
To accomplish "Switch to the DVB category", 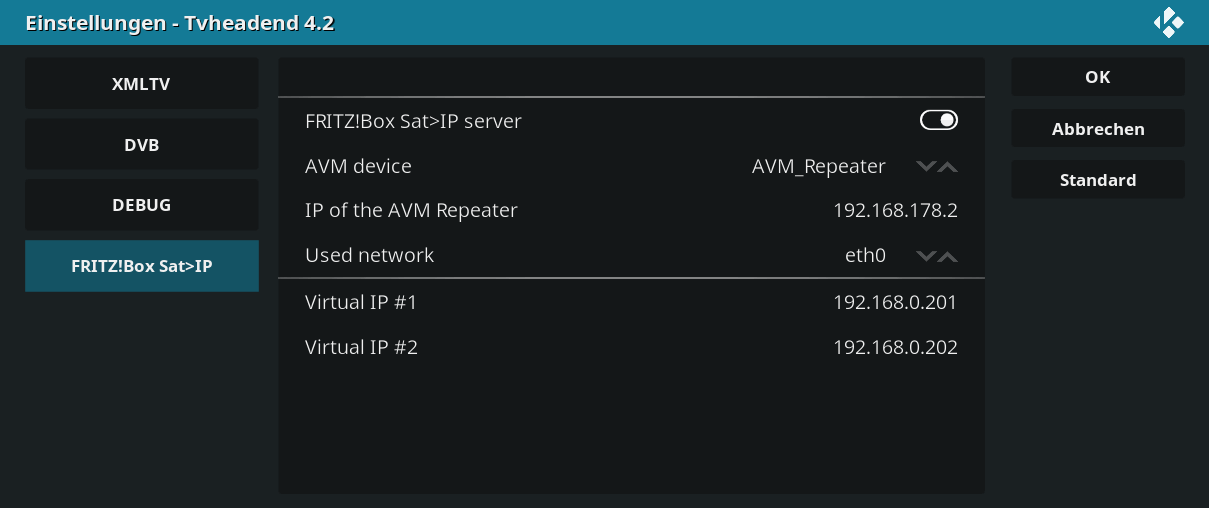I will pos(142,145).
